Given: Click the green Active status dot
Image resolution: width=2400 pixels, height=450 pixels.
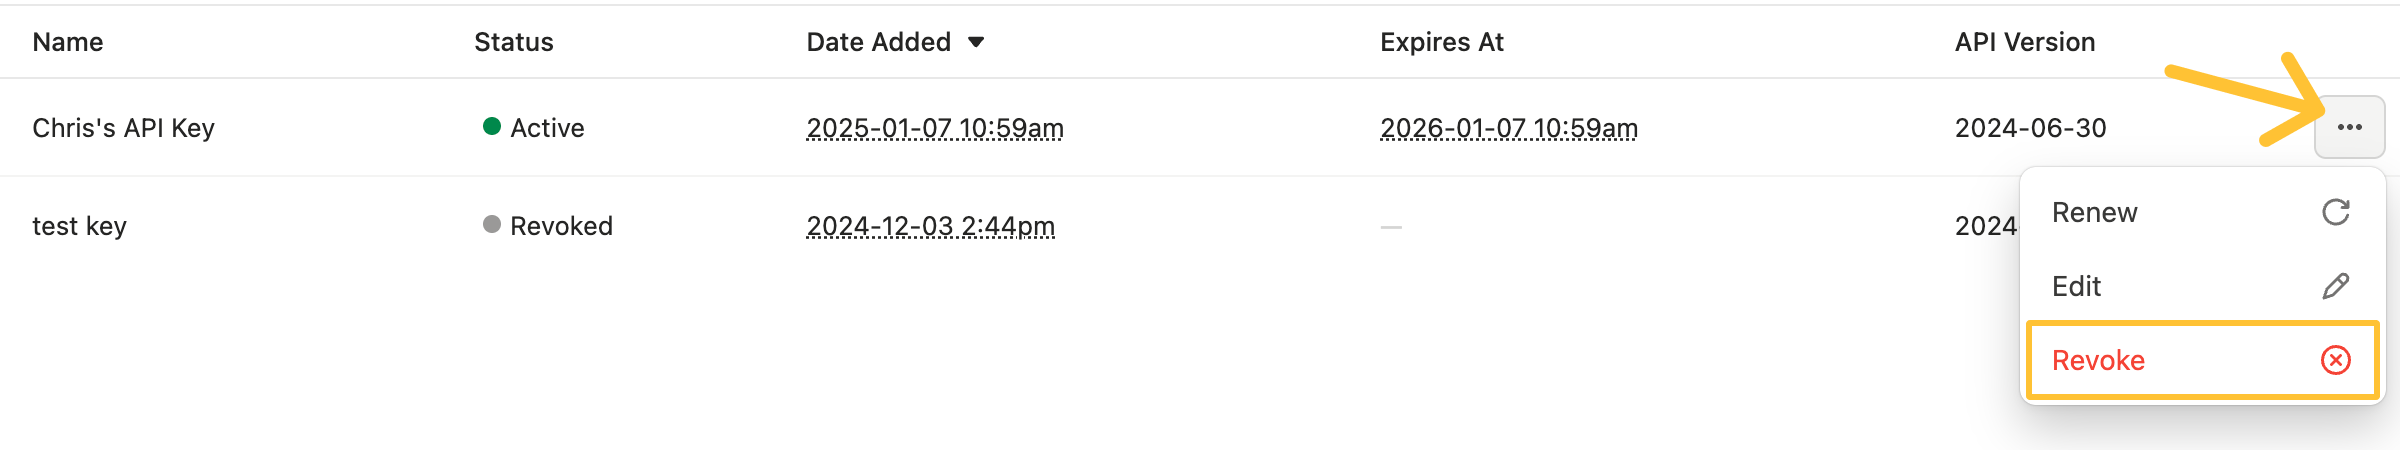Looking at the screenshot, I should (492, 126).
